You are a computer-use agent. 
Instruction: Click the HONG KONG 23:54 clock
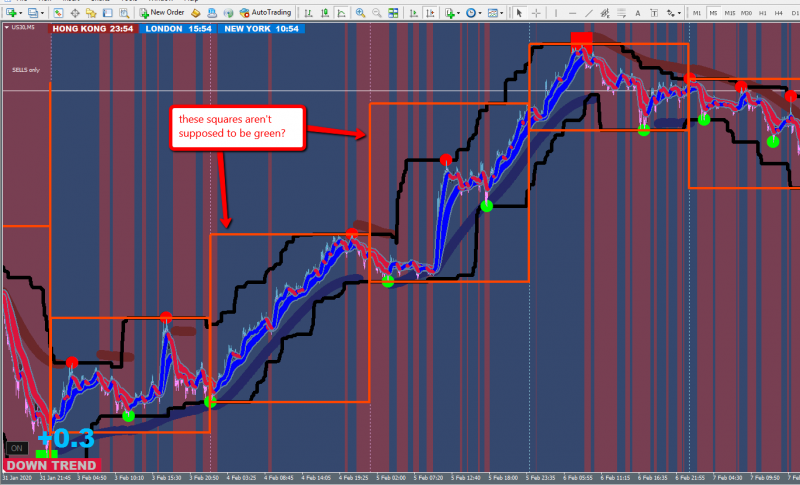coord(93,29)
